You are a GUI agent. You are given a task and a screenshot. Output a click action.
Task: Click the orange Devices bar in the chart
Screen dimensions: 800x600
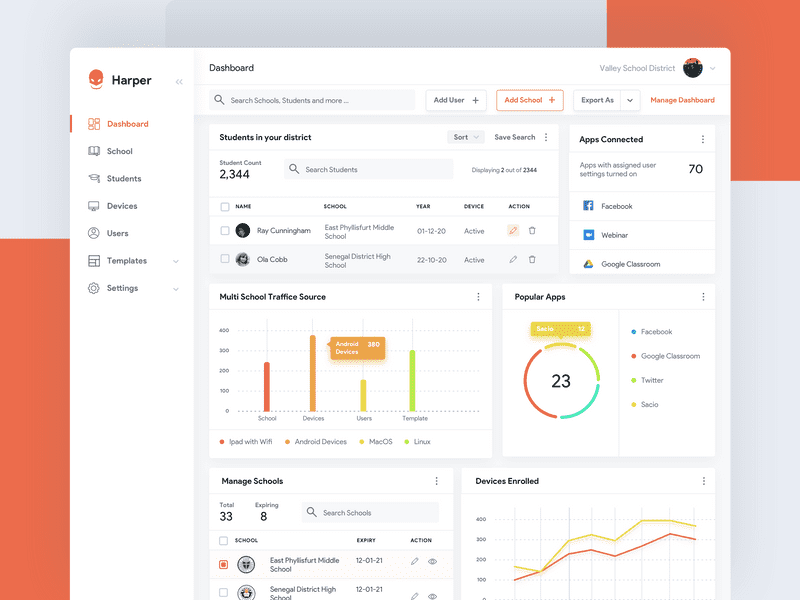click(313, 373)
